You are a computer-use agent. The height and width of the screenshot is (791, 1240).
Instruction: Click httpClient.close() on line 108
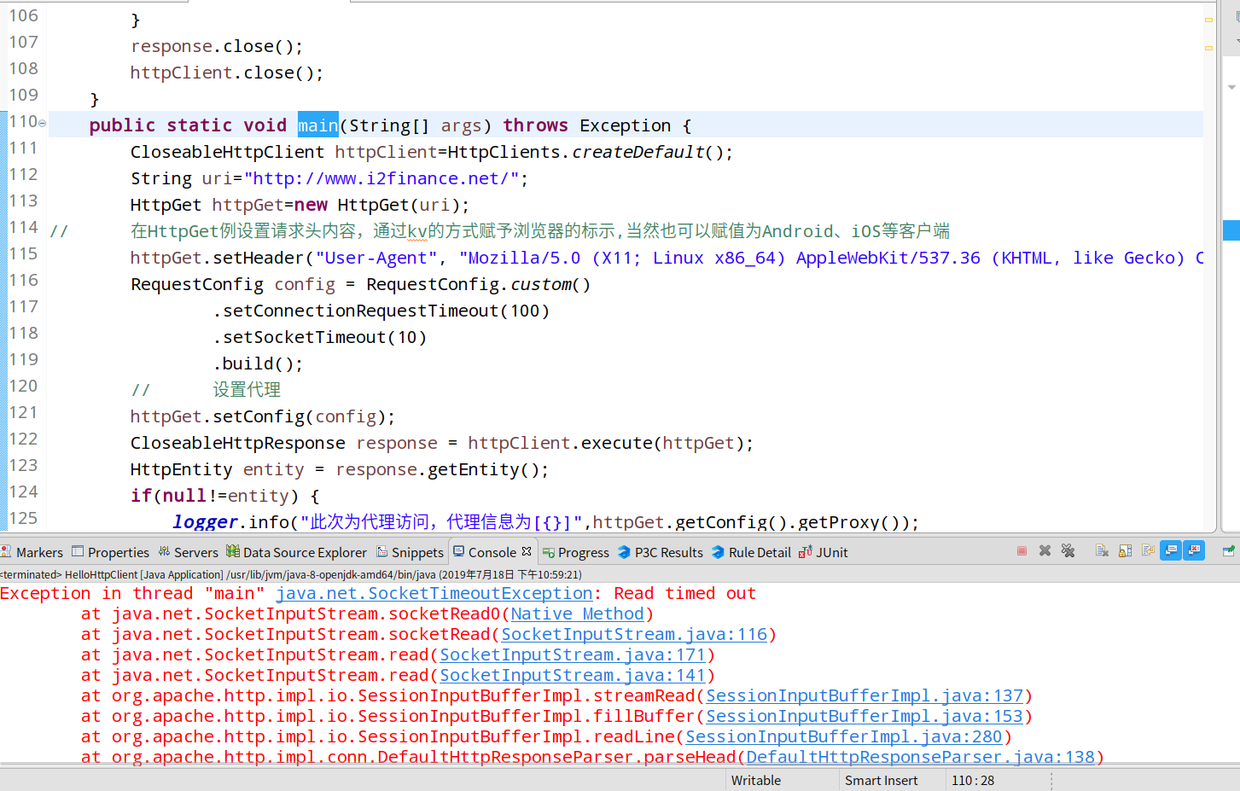click(x=226, y=72)
